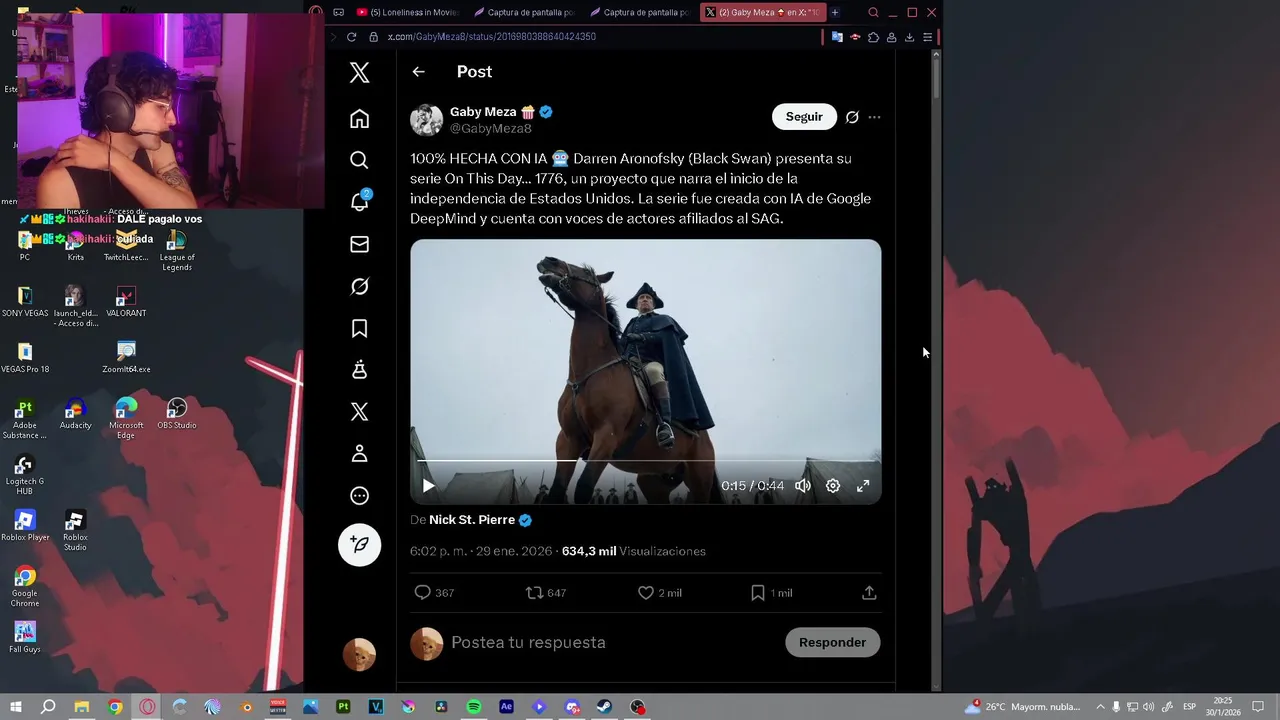Open Spotify from the taskbar
The width and height of the screenshot is (1280, 720).
pyautogui.click(x=474, y=707)
